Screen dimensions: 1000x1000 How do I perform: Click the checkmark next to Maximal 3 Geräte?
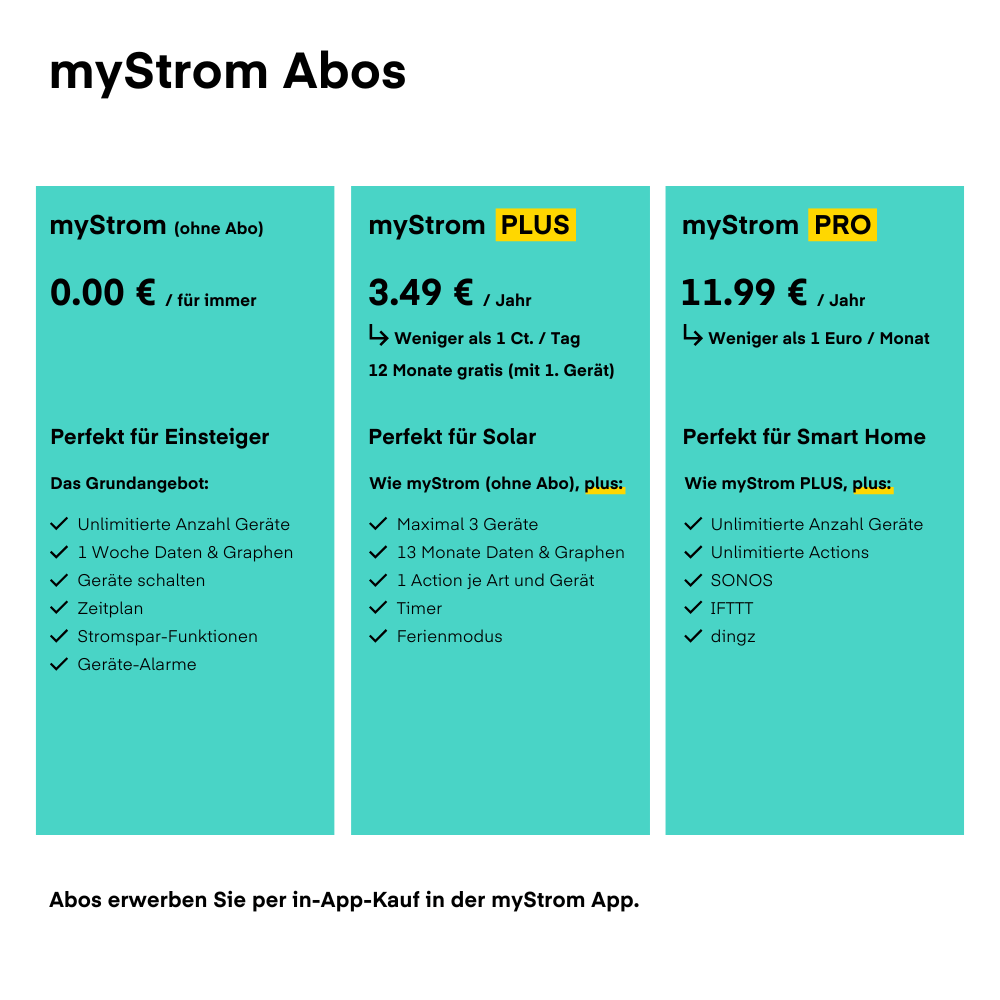[378, 524]
